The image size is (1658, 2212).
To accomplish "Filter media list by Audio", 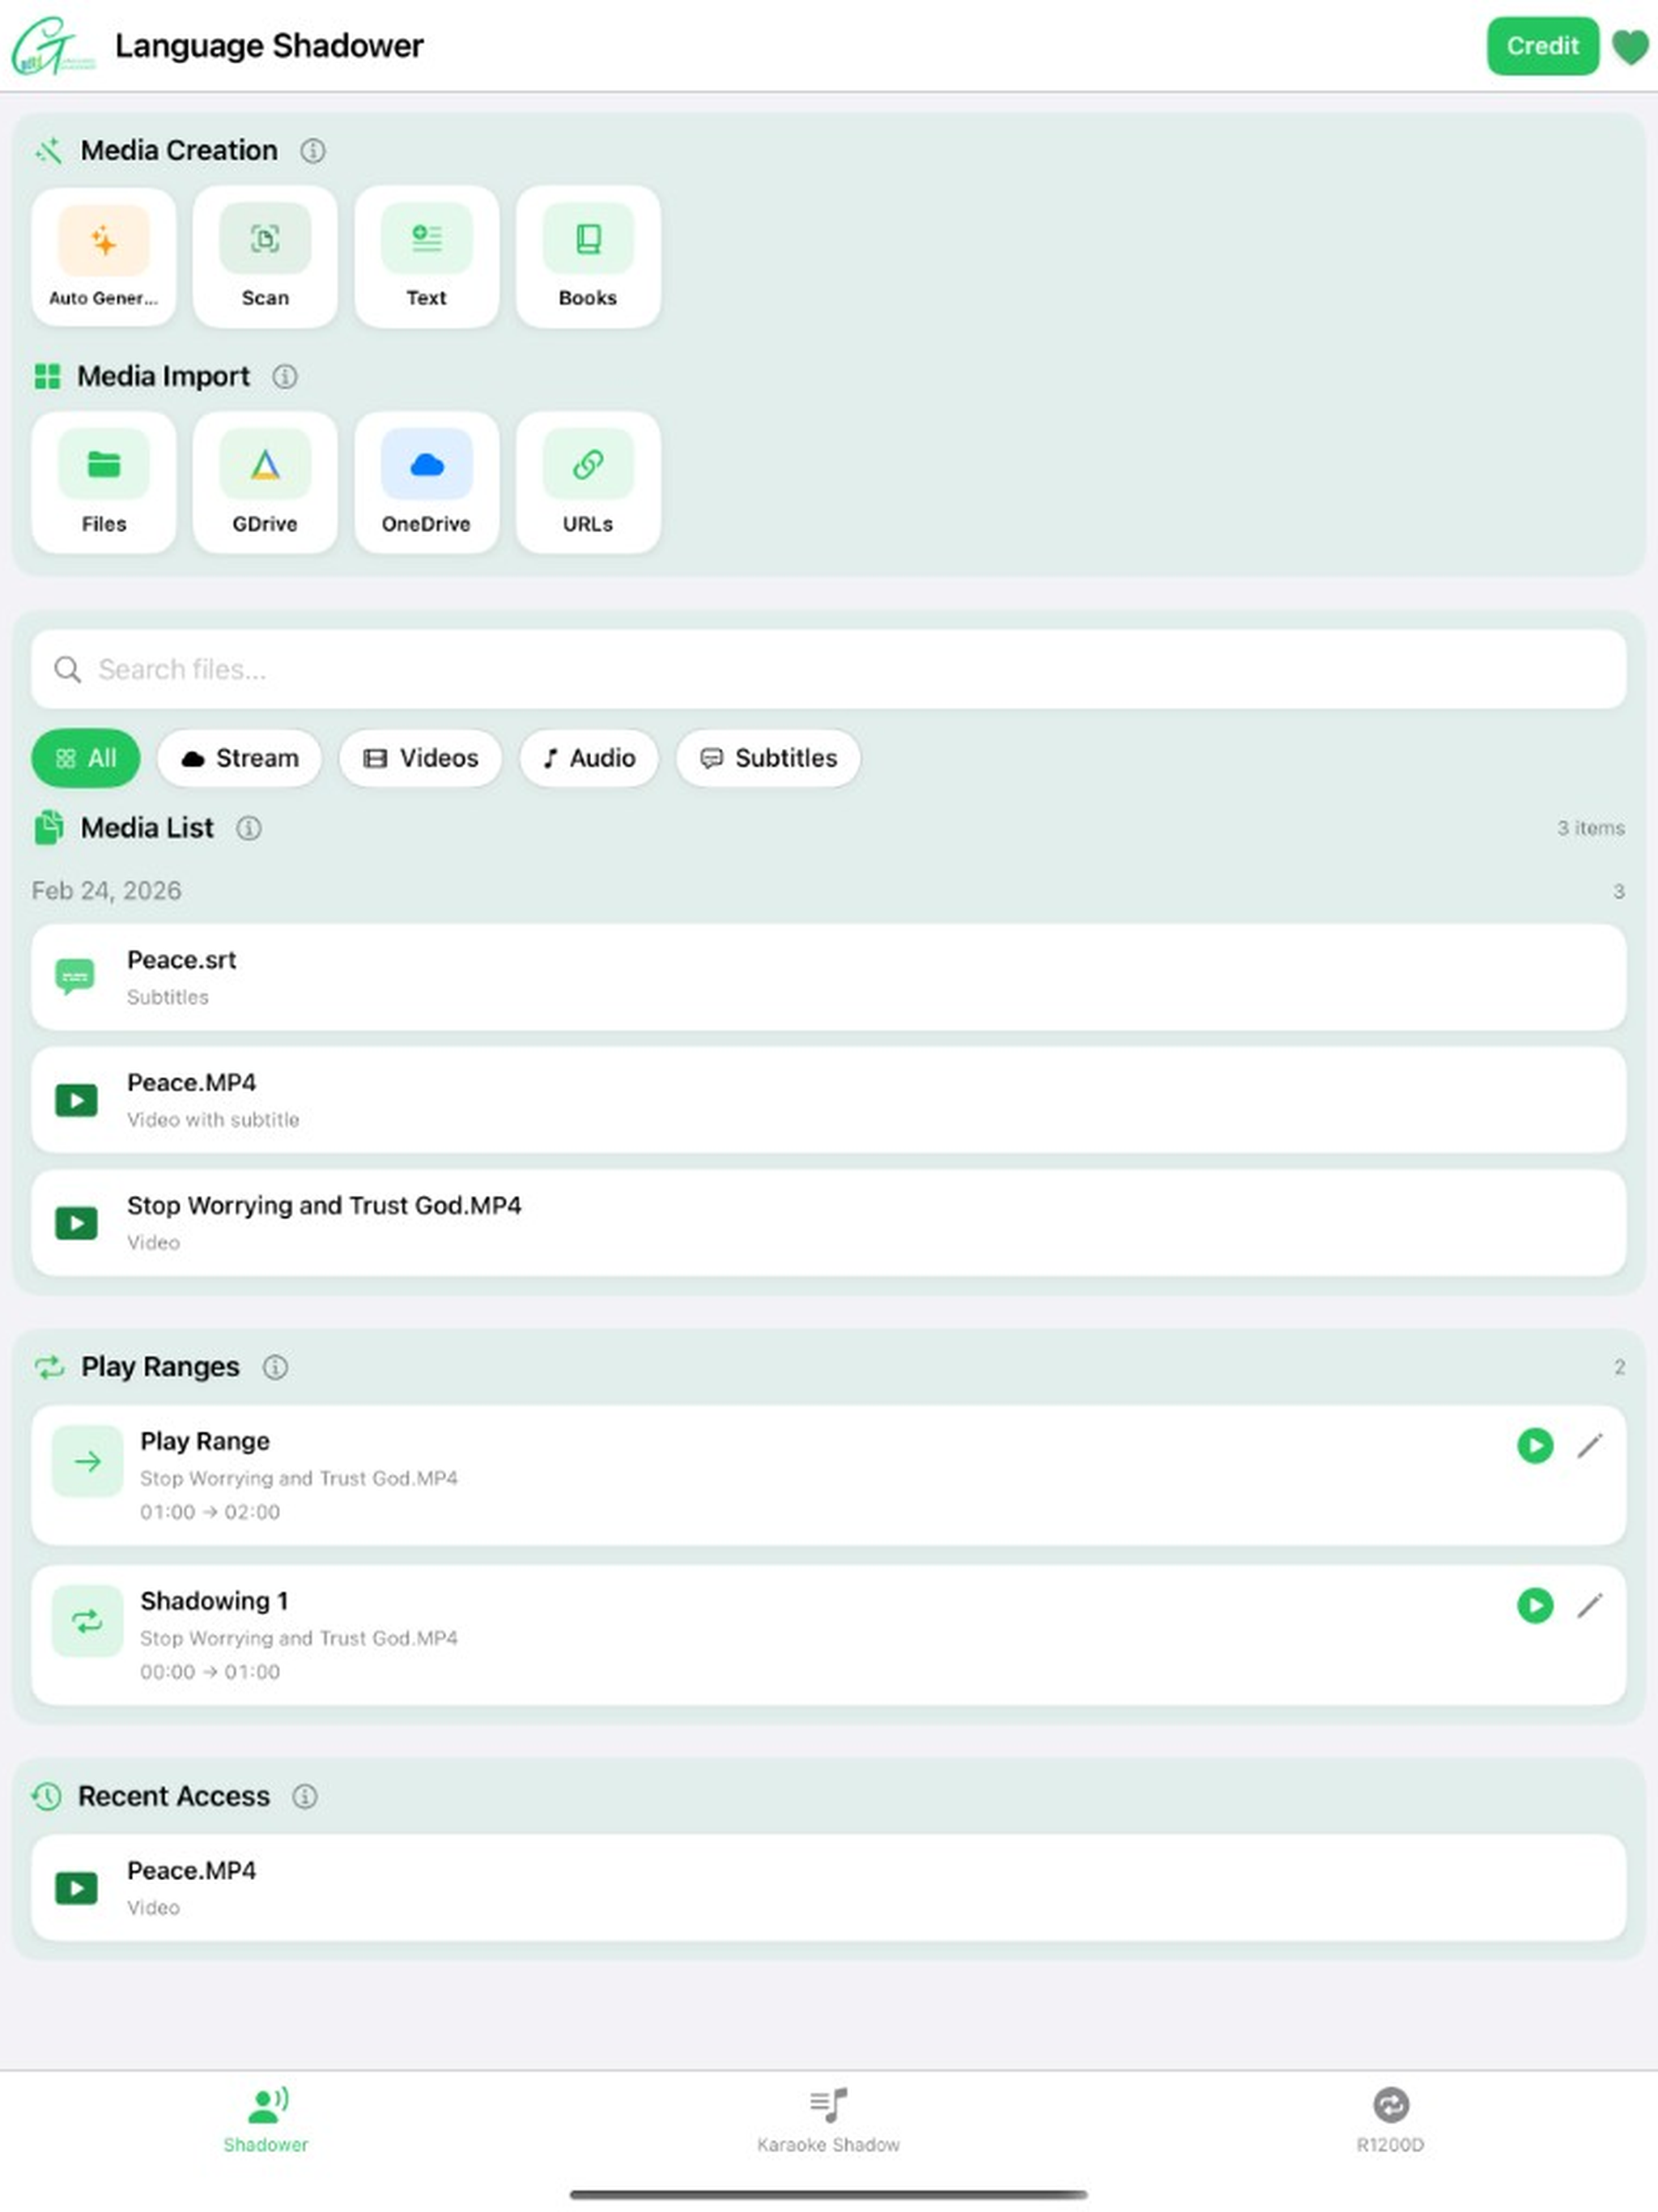I will click(x=589, y=758).
